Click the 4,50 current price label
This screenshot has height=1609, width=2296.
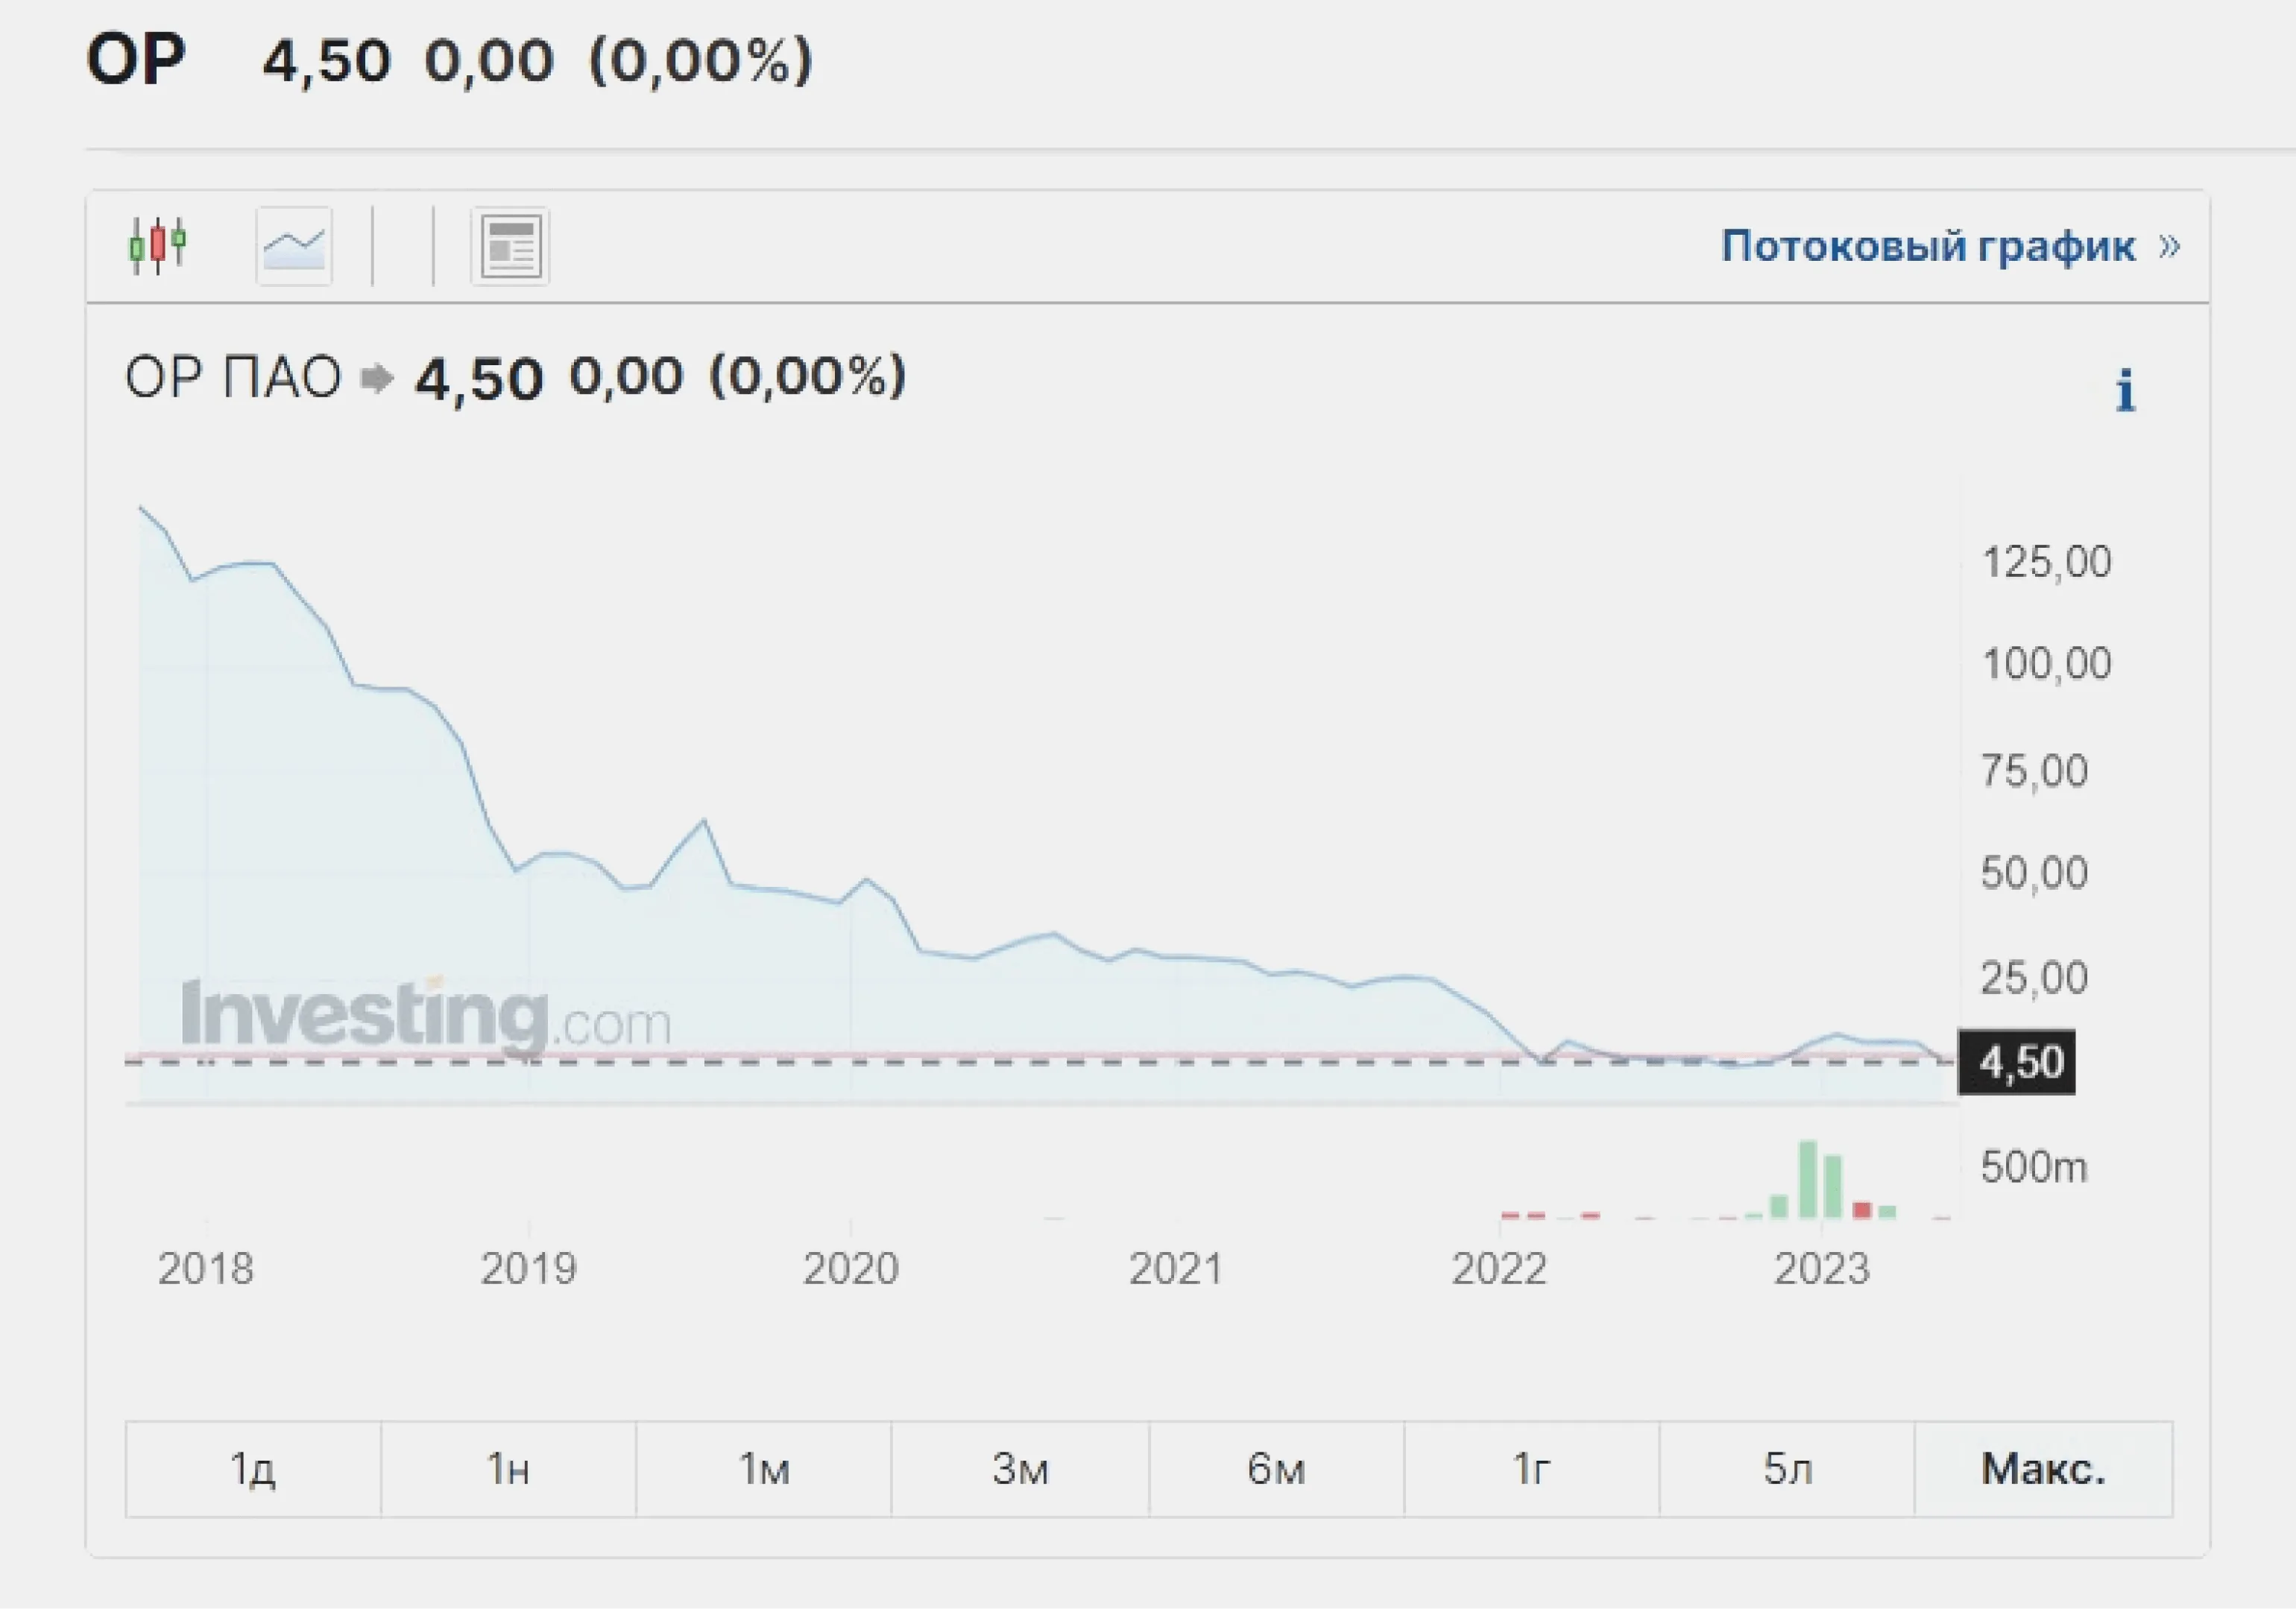coord(2016,1062)
